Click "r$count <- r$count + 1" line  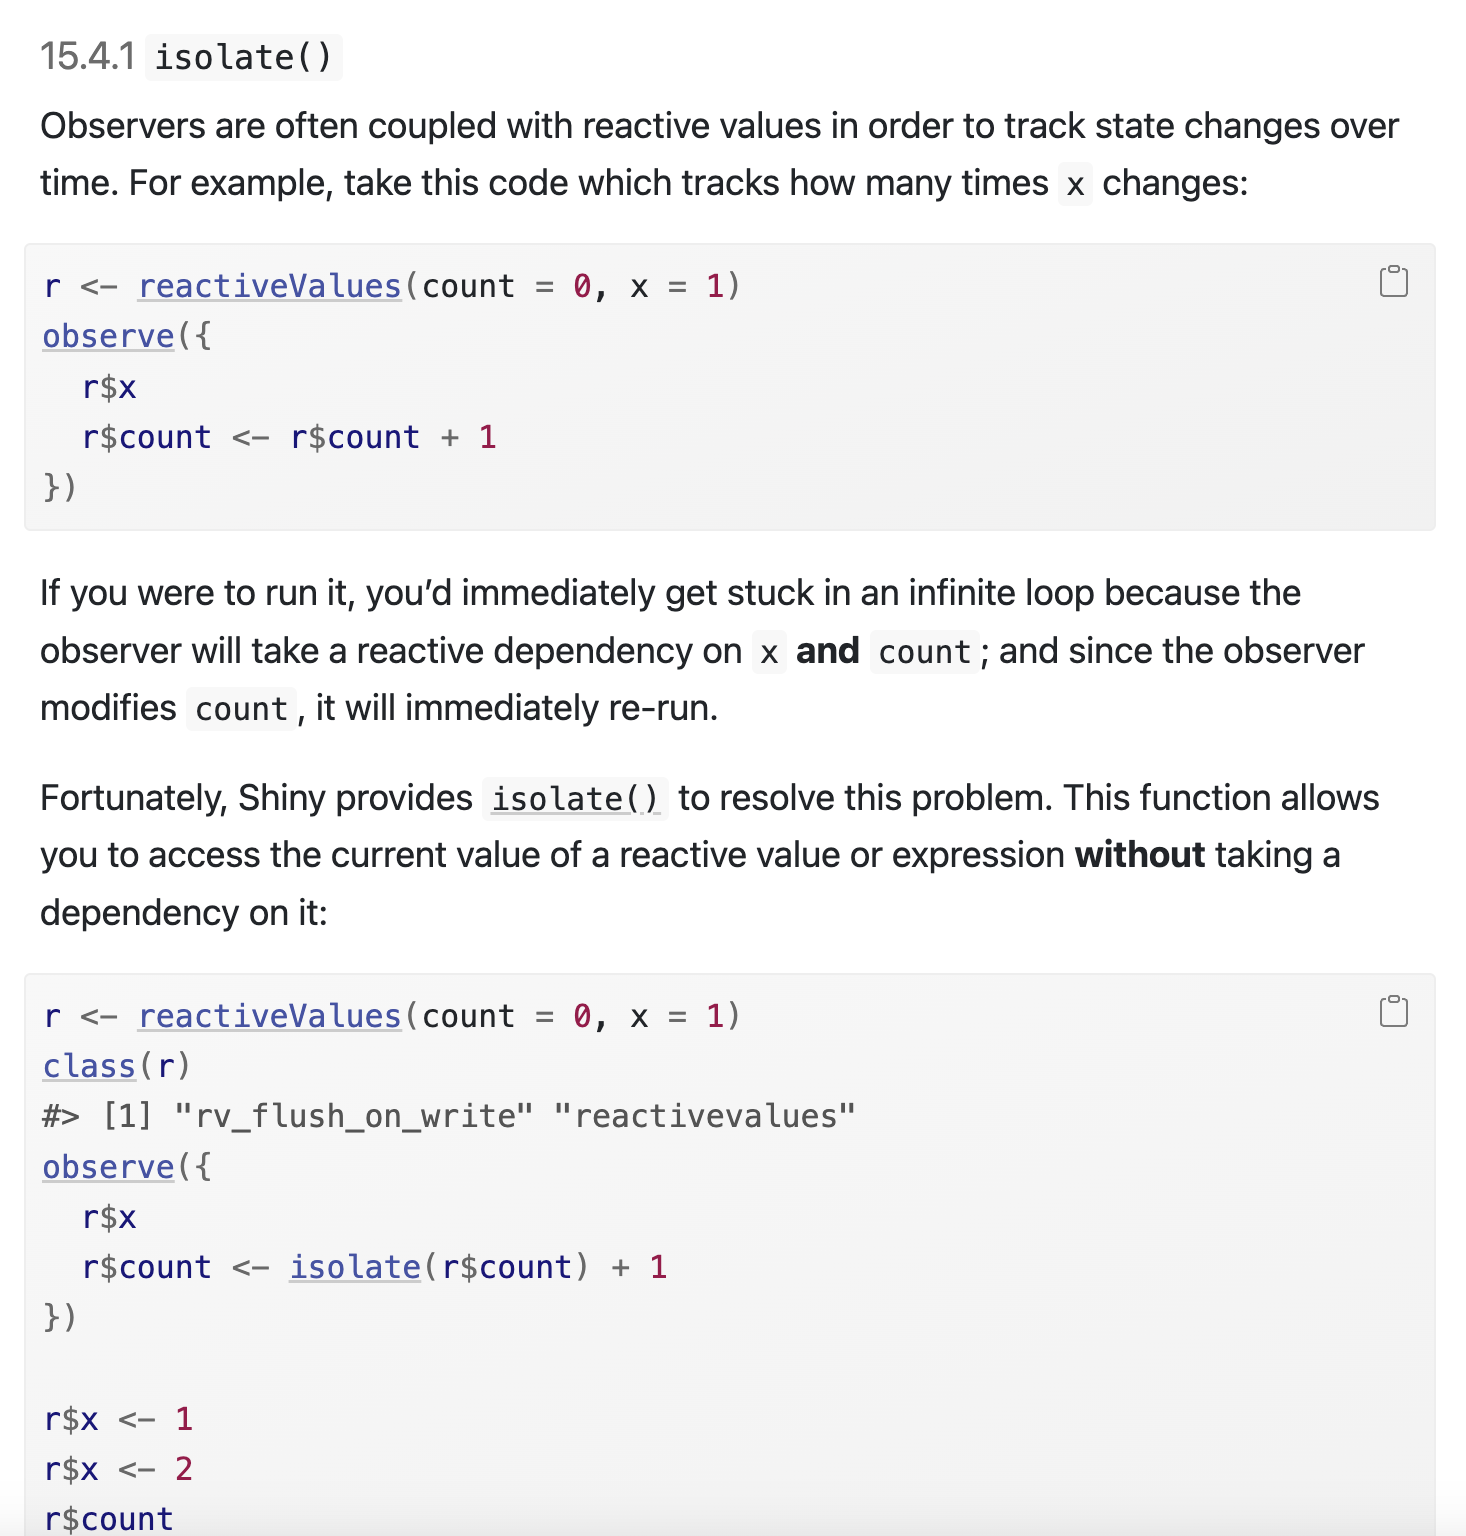(289, 437)
